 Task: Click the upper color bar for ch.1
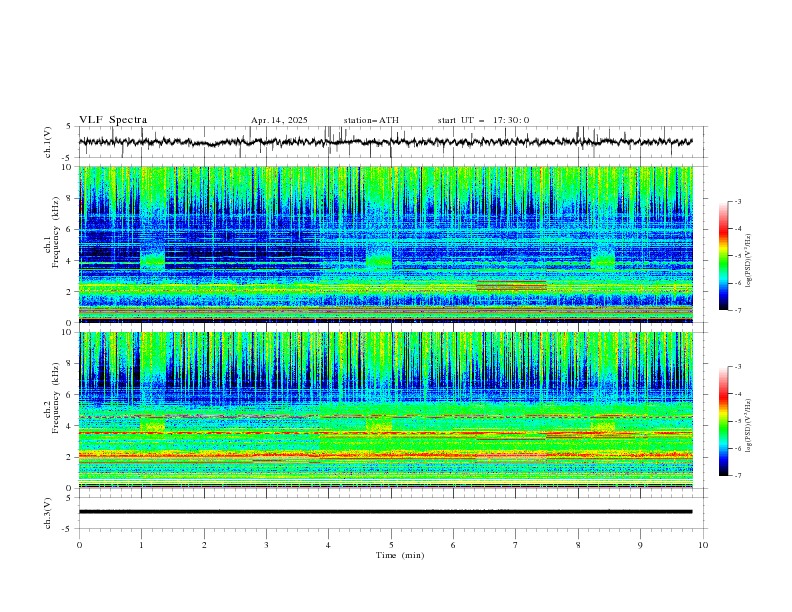pos(724,256)
